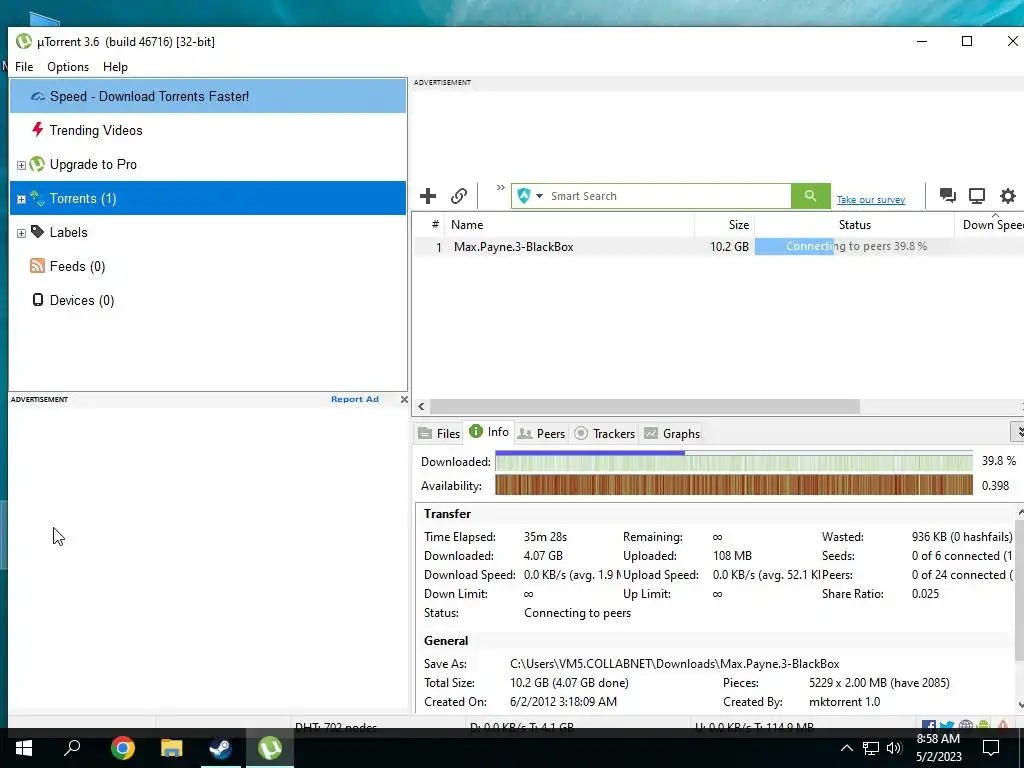Switch to the Info tab
Viewport: 1024px width, 768px height.
(489, 432)
